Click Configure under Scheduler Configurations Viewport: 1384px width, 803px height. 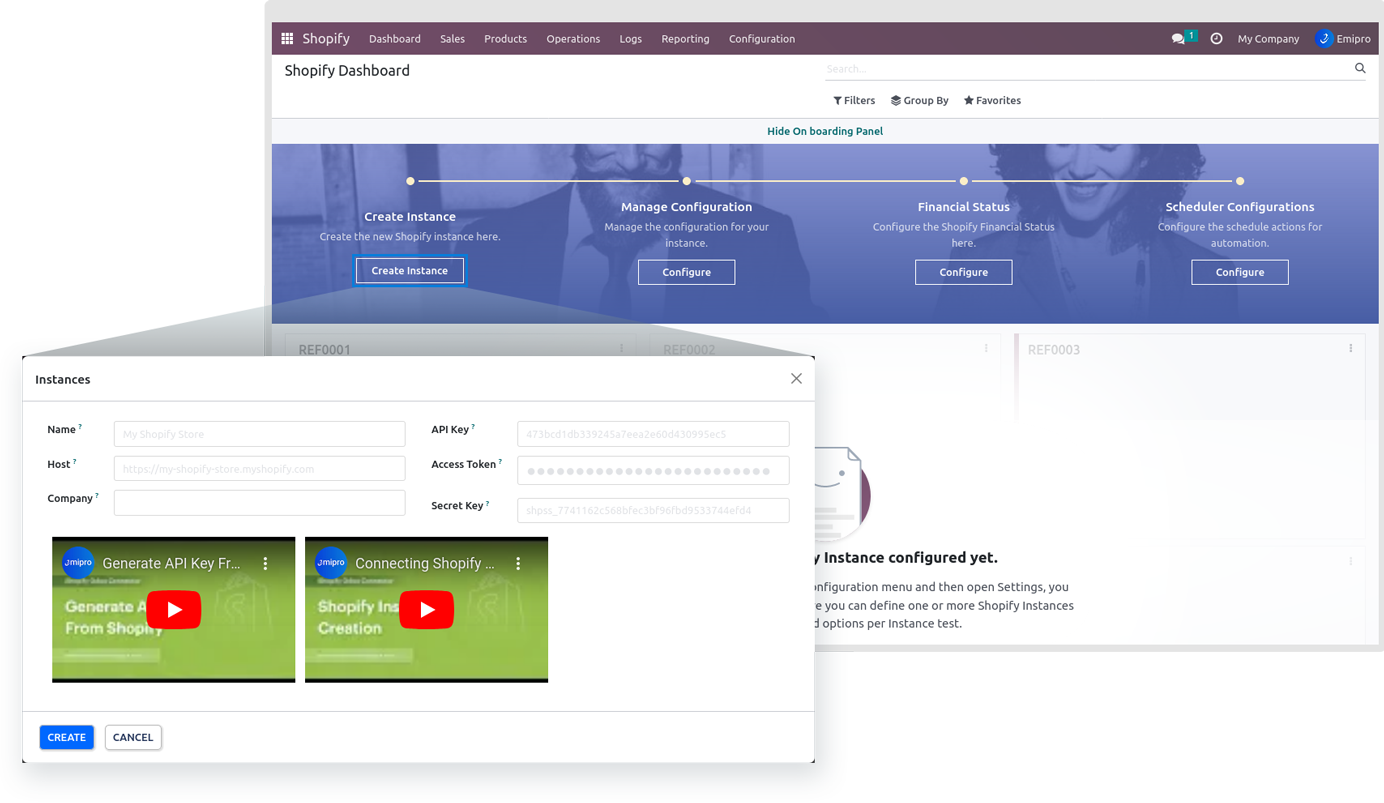click(x=1240, y=272)
